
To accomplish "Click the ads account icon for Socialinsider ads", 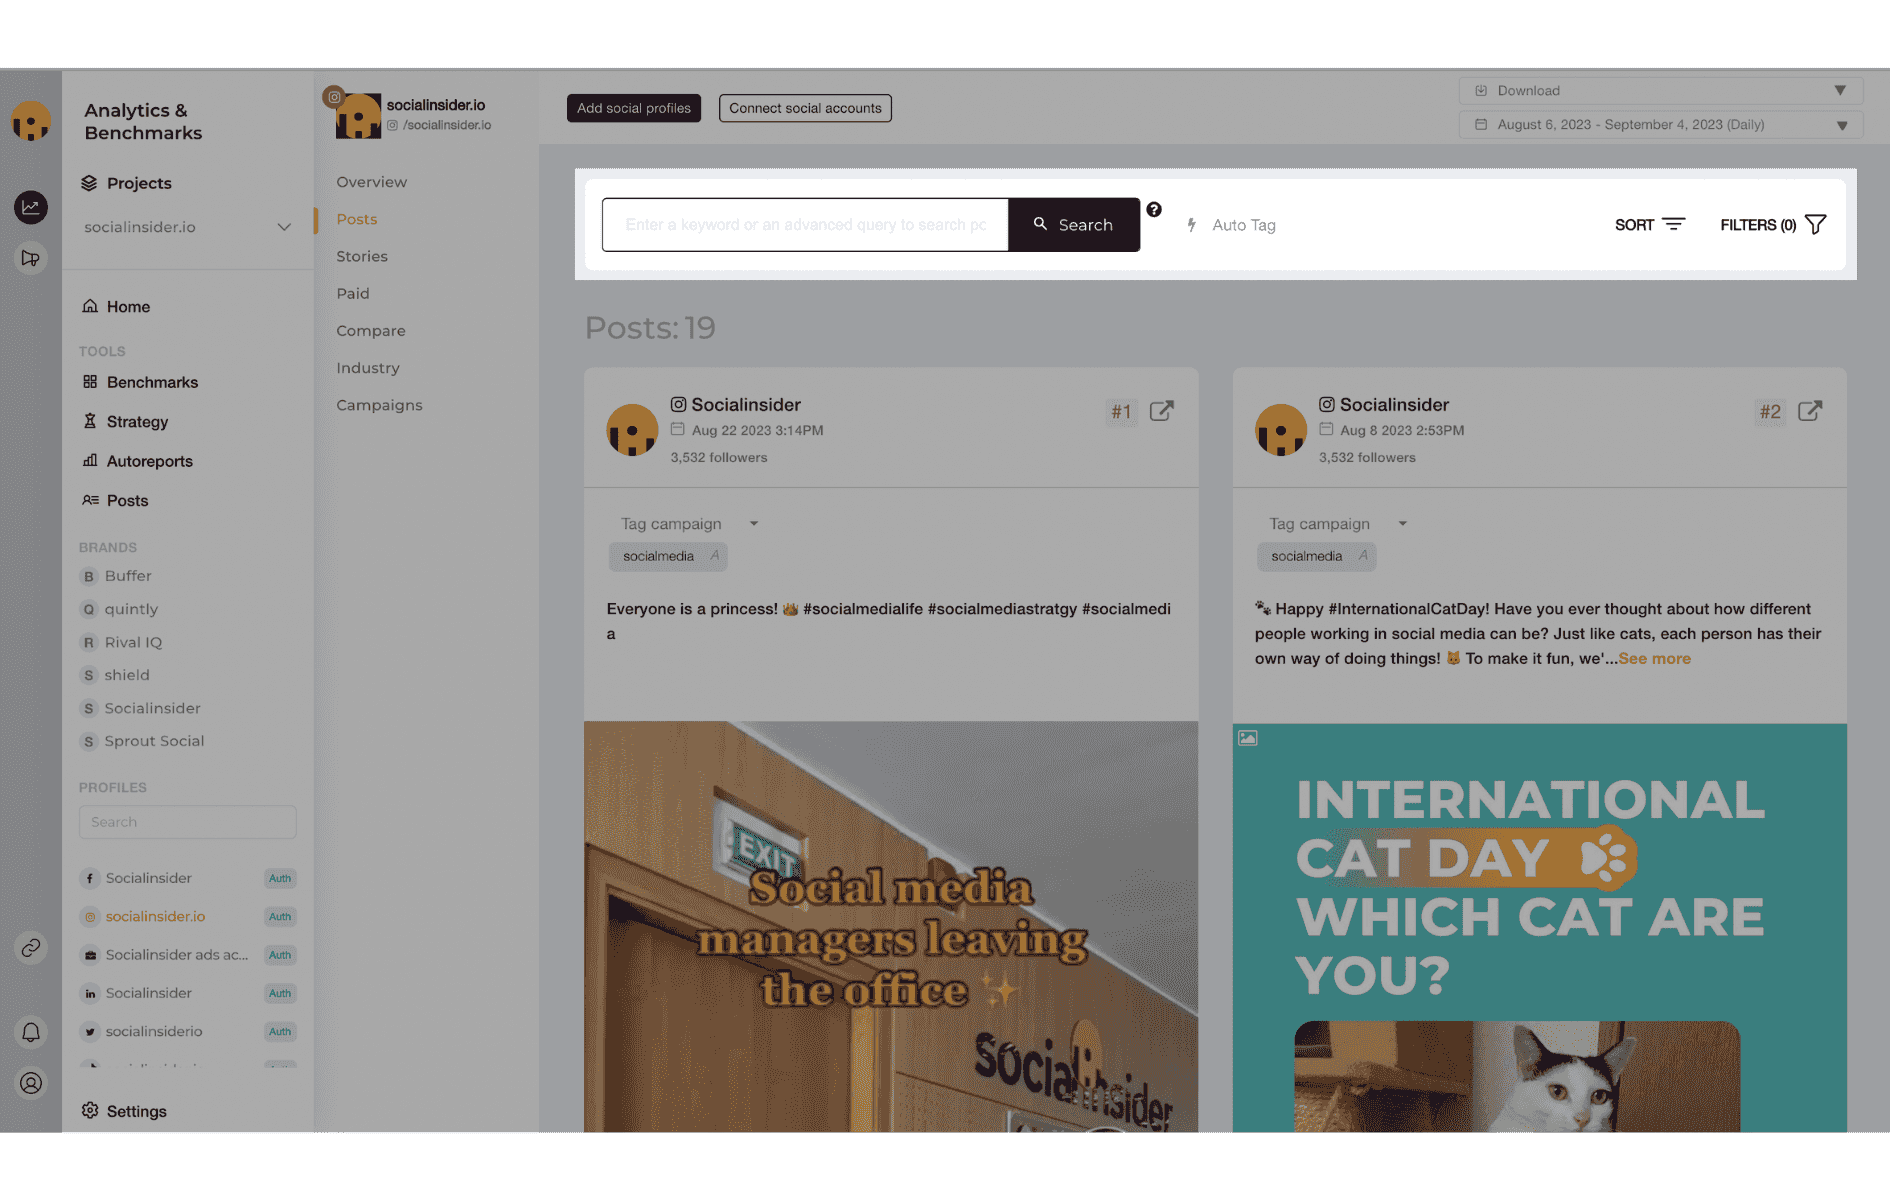I will [x=90, y=955].
